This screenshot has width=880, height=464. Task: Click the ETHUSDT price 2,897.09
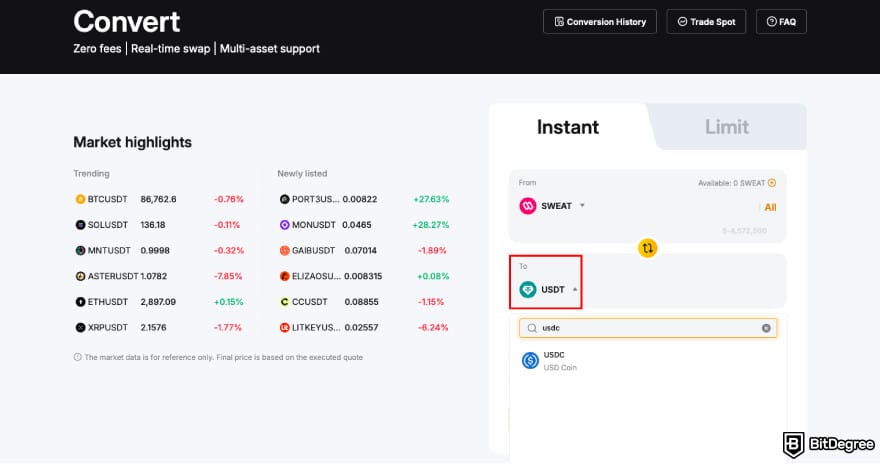coord(158,302)
